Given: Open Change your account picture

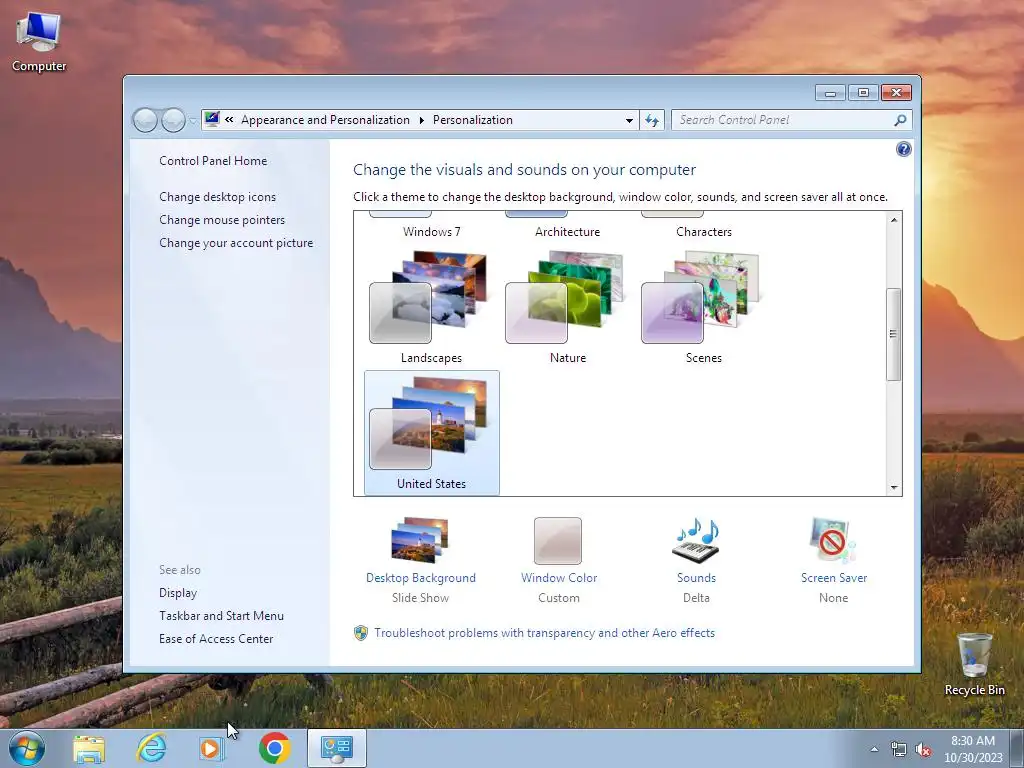Looking at the screenshot, I should click(236, 243).
